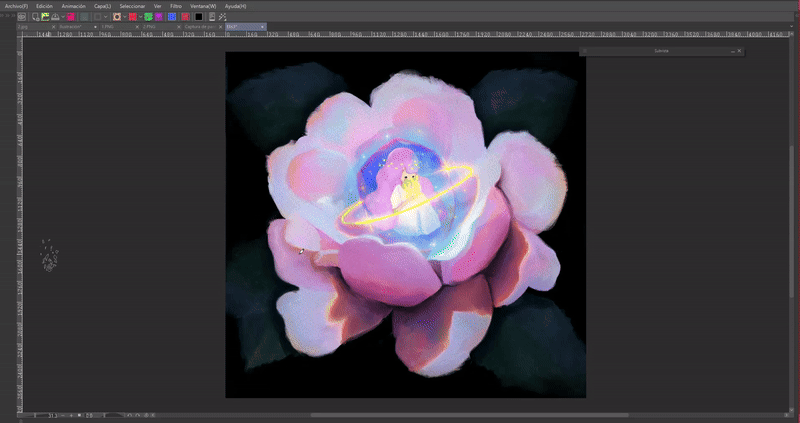Click the smartphone device icon
This screenshot has width=800, height=423.
[x=212, y=17]
